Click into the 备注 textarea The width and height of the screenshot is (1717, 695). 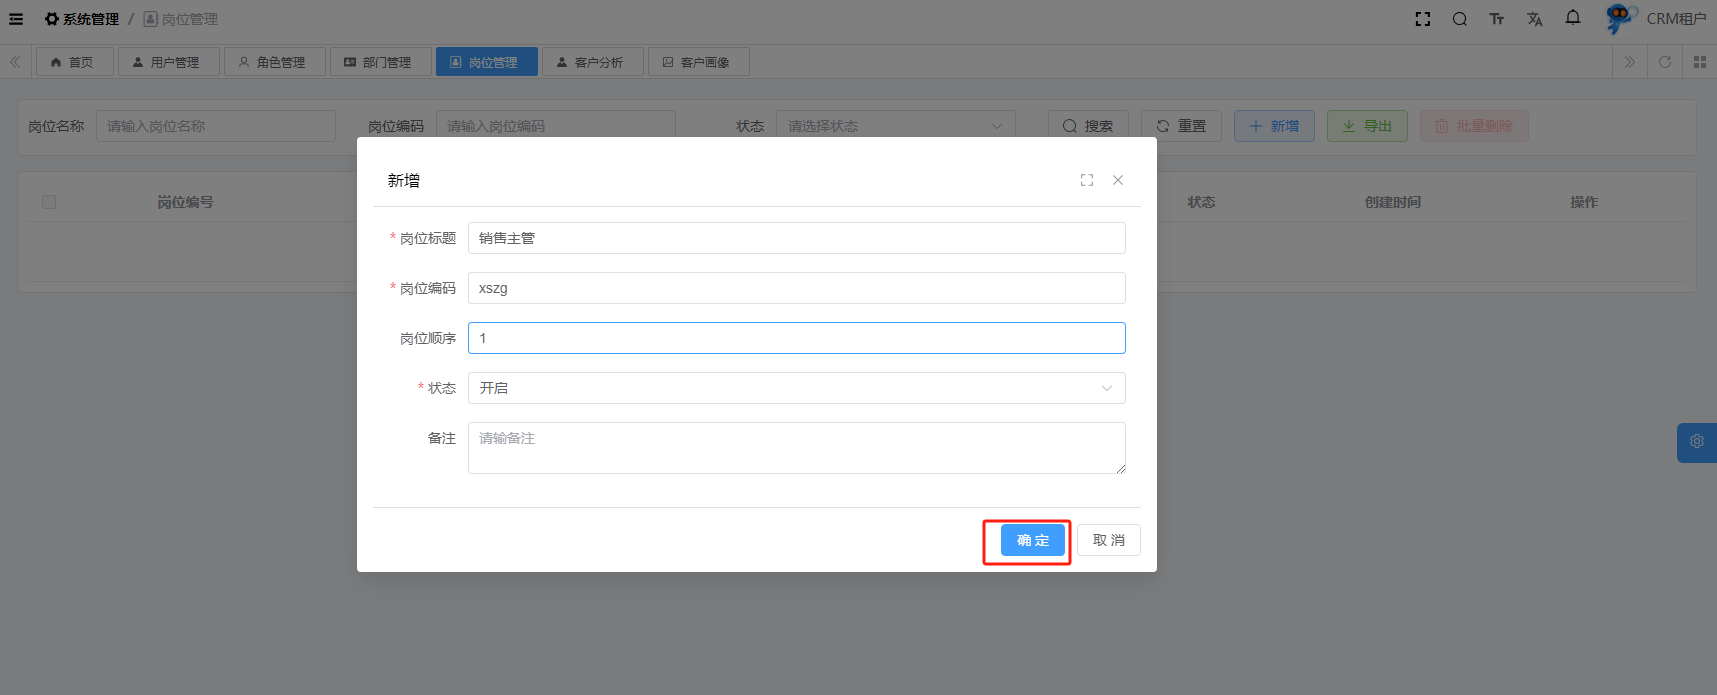coord(796,448)
